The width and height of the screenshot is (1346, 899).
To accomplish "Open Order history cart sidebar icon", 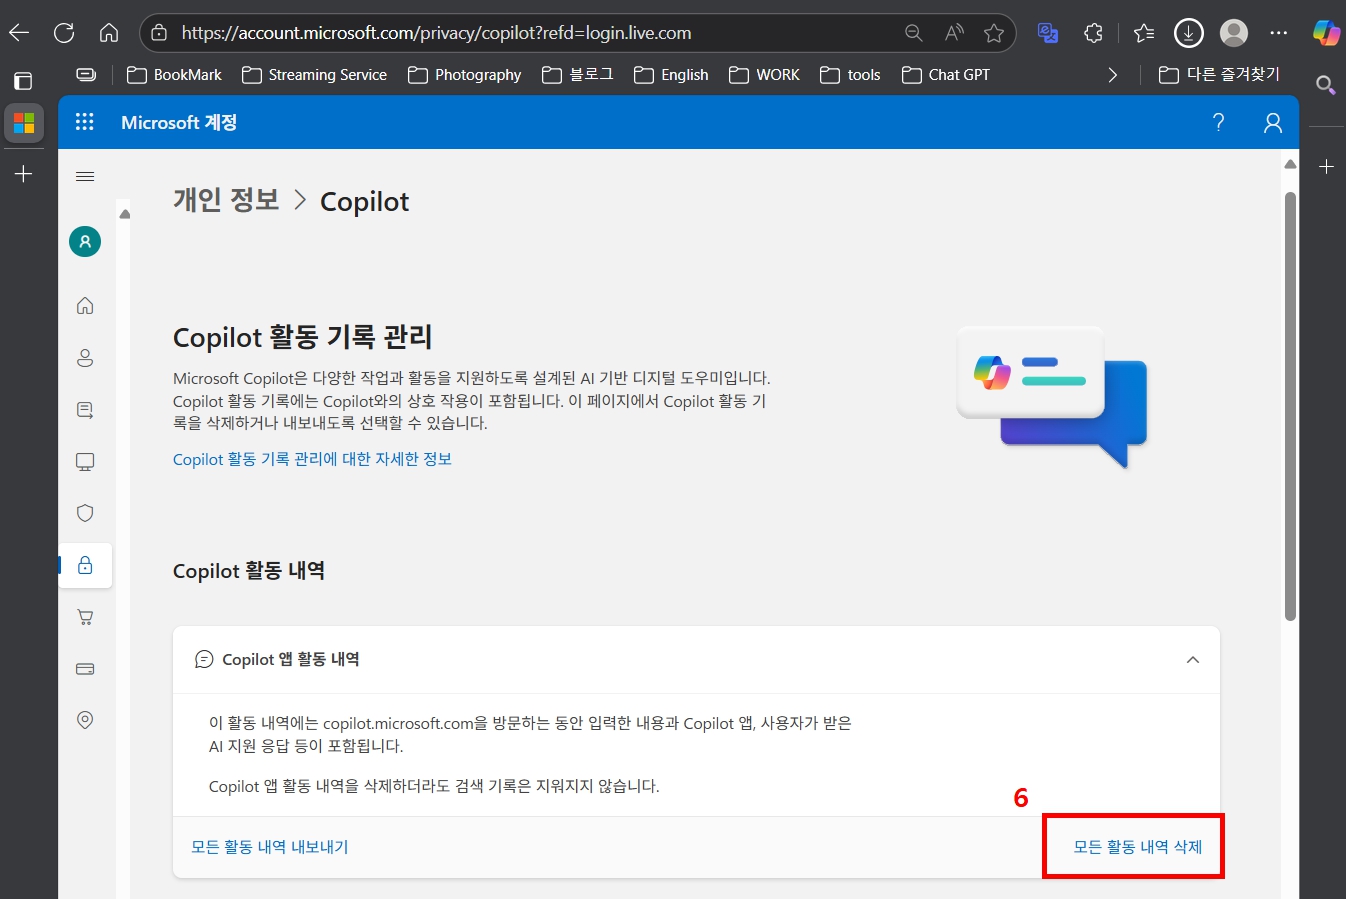I will (85, 617).
